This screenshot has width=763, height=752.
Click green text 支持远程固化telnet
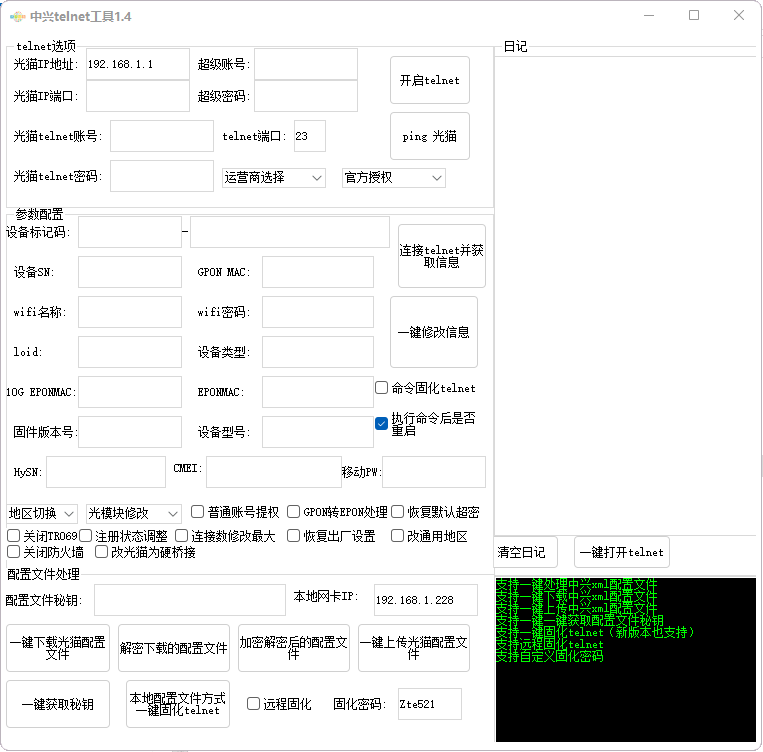coord(549,644)
